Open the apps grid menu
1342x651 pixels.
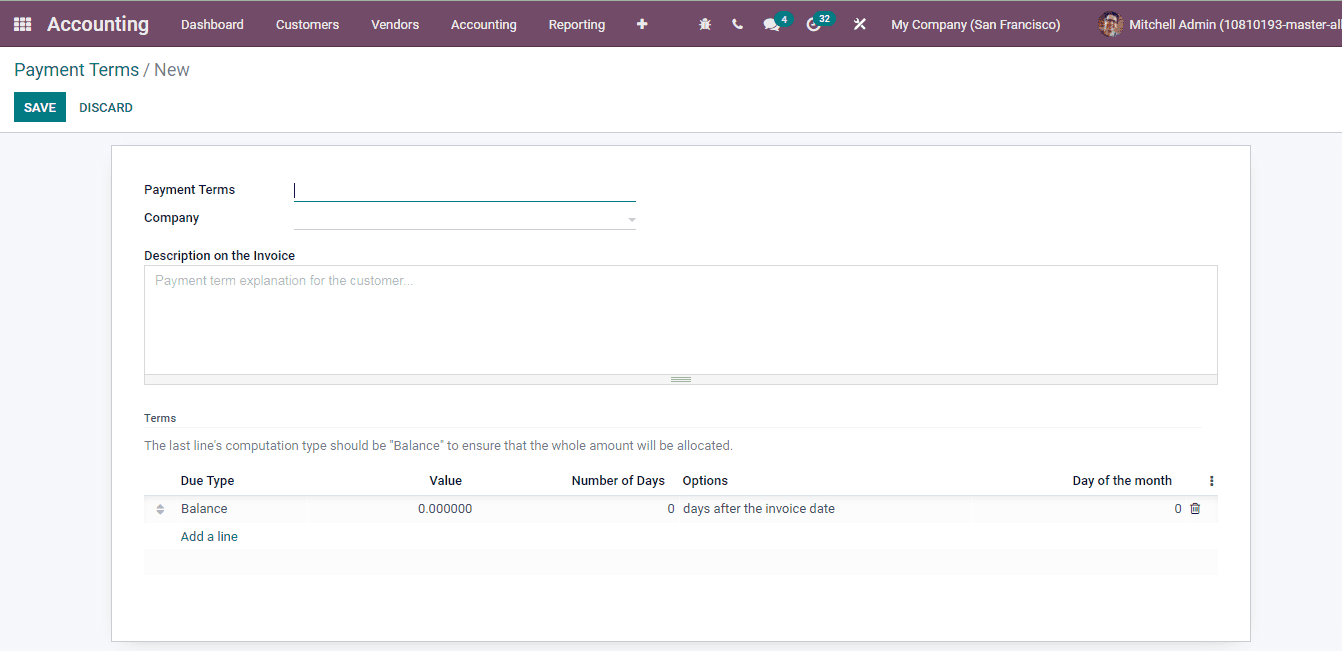[x=21, y=23]
